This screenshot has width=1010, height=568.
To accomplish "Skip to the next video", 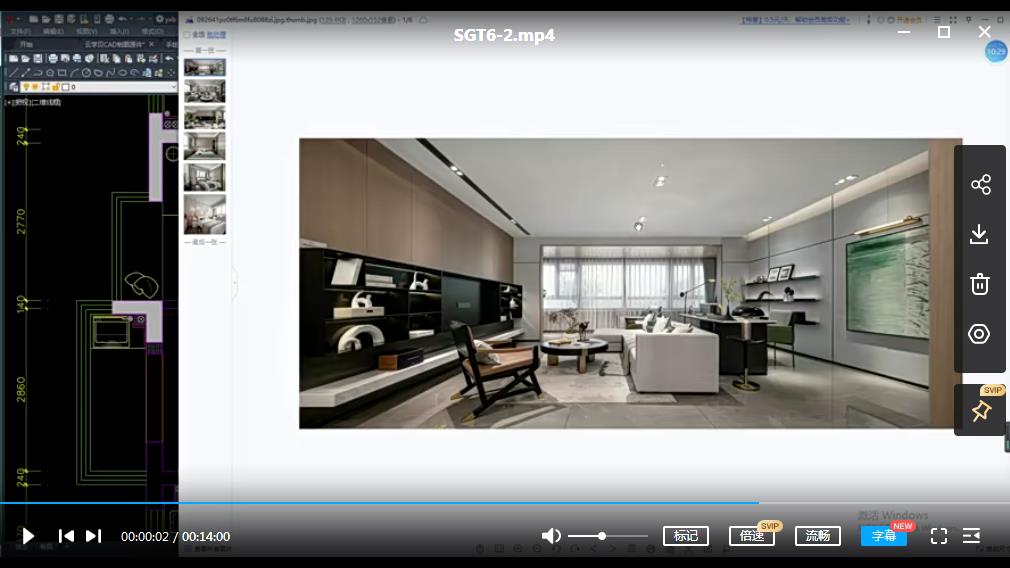I will tap(94, 536).
